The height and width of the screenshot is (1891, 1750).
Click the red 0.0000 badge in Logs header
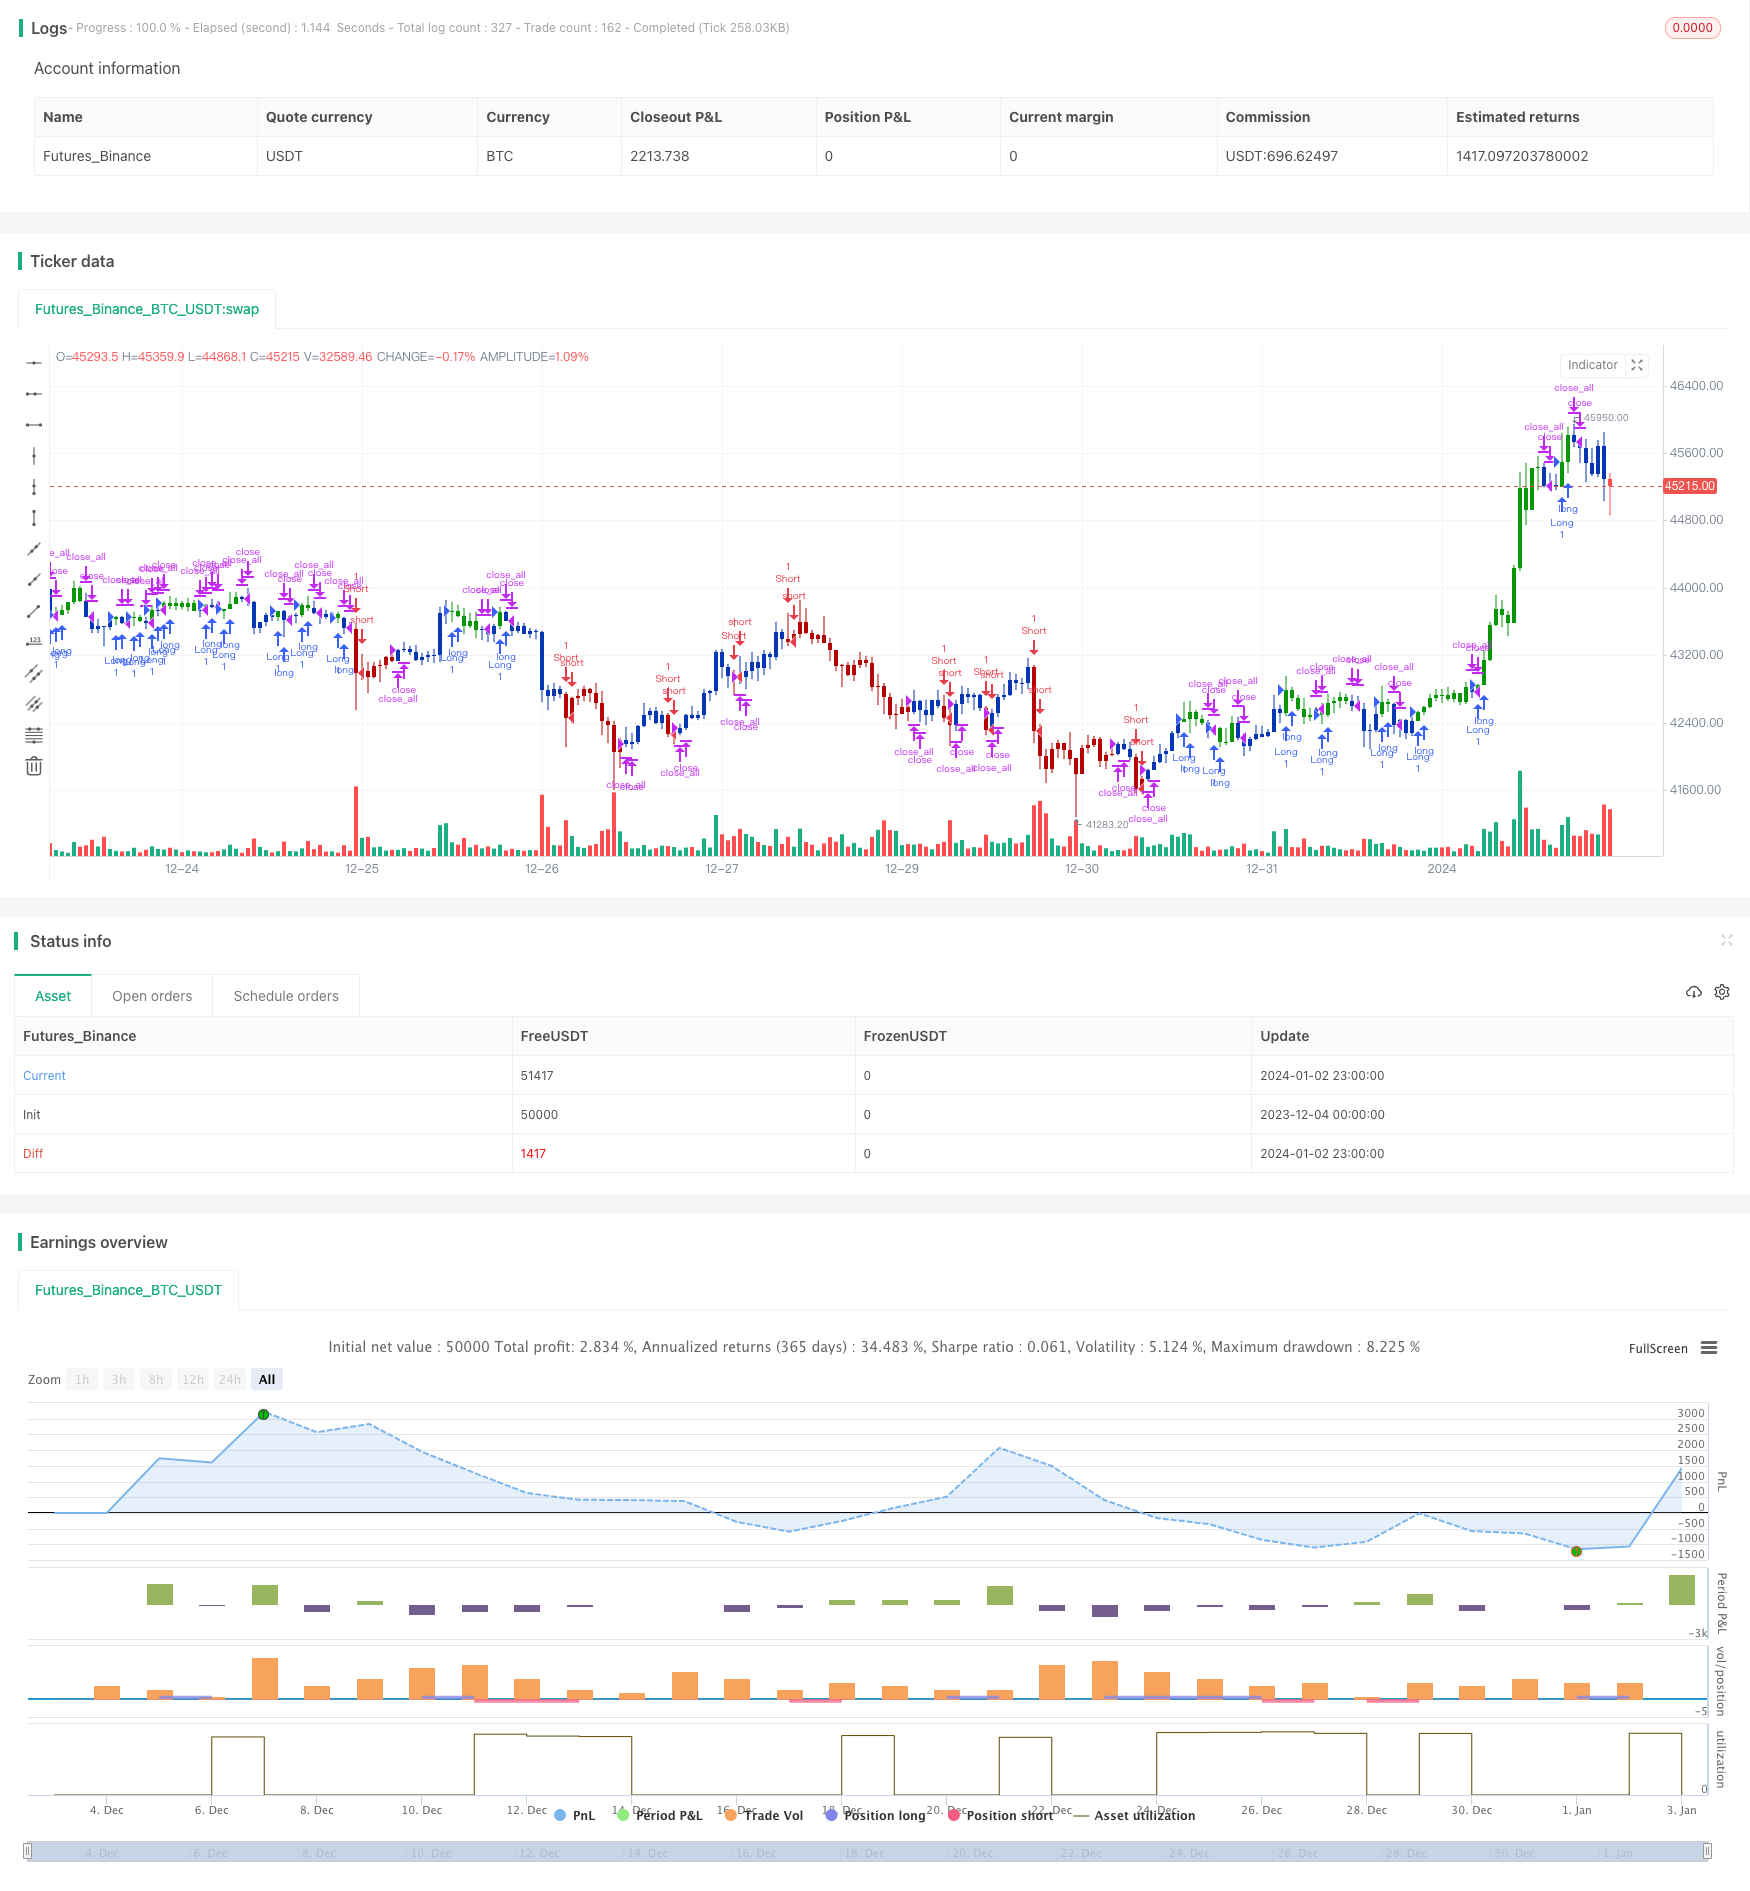click(x=1692, y=28)
